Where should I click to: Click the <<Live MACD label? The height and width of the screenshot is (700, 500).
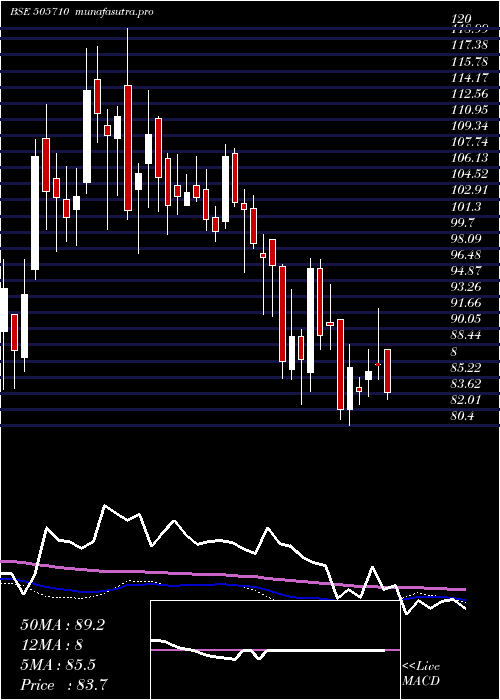coord(421,674)
